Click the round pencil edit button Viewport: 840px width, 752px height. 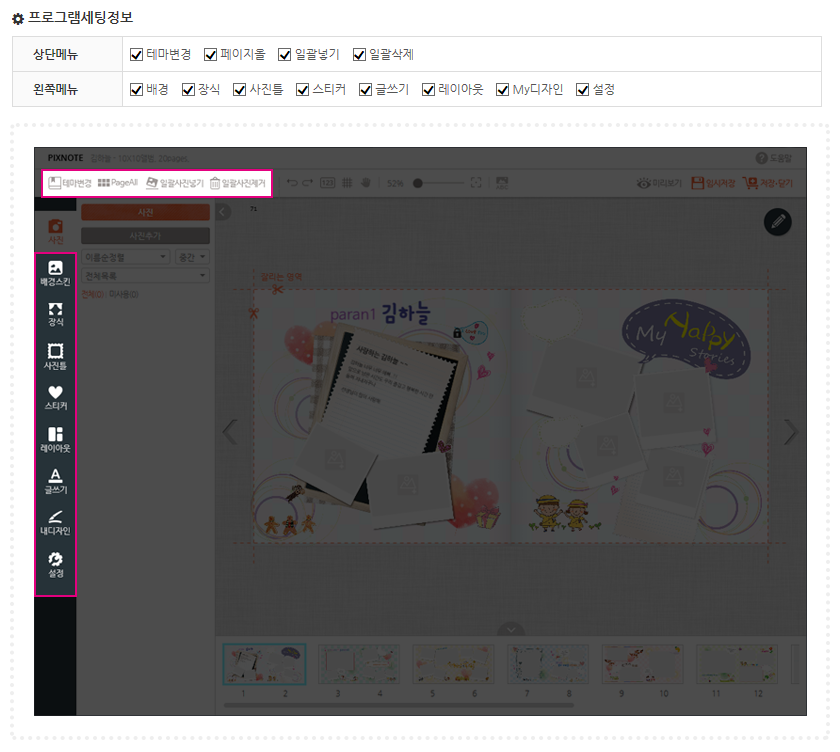tap(778, 222)
